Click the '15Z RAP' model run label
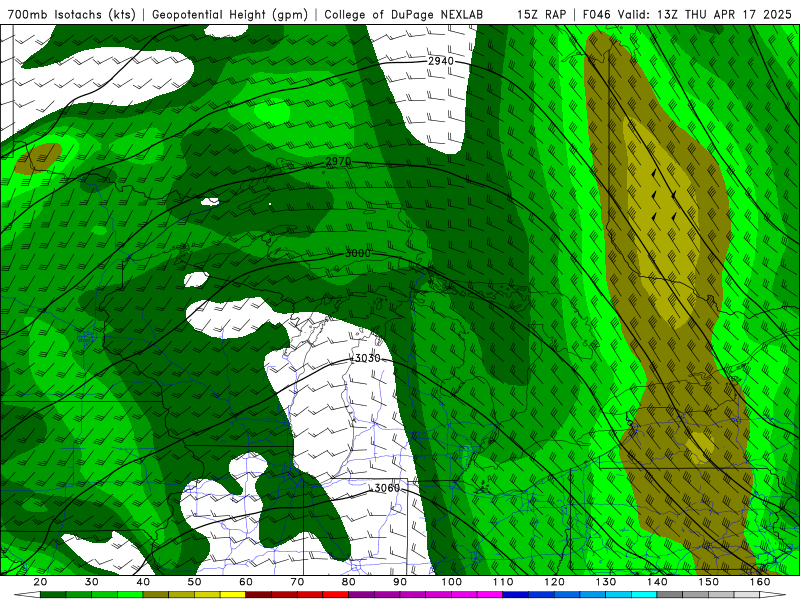Screen dimensions: 800x600 coord(541,15)
